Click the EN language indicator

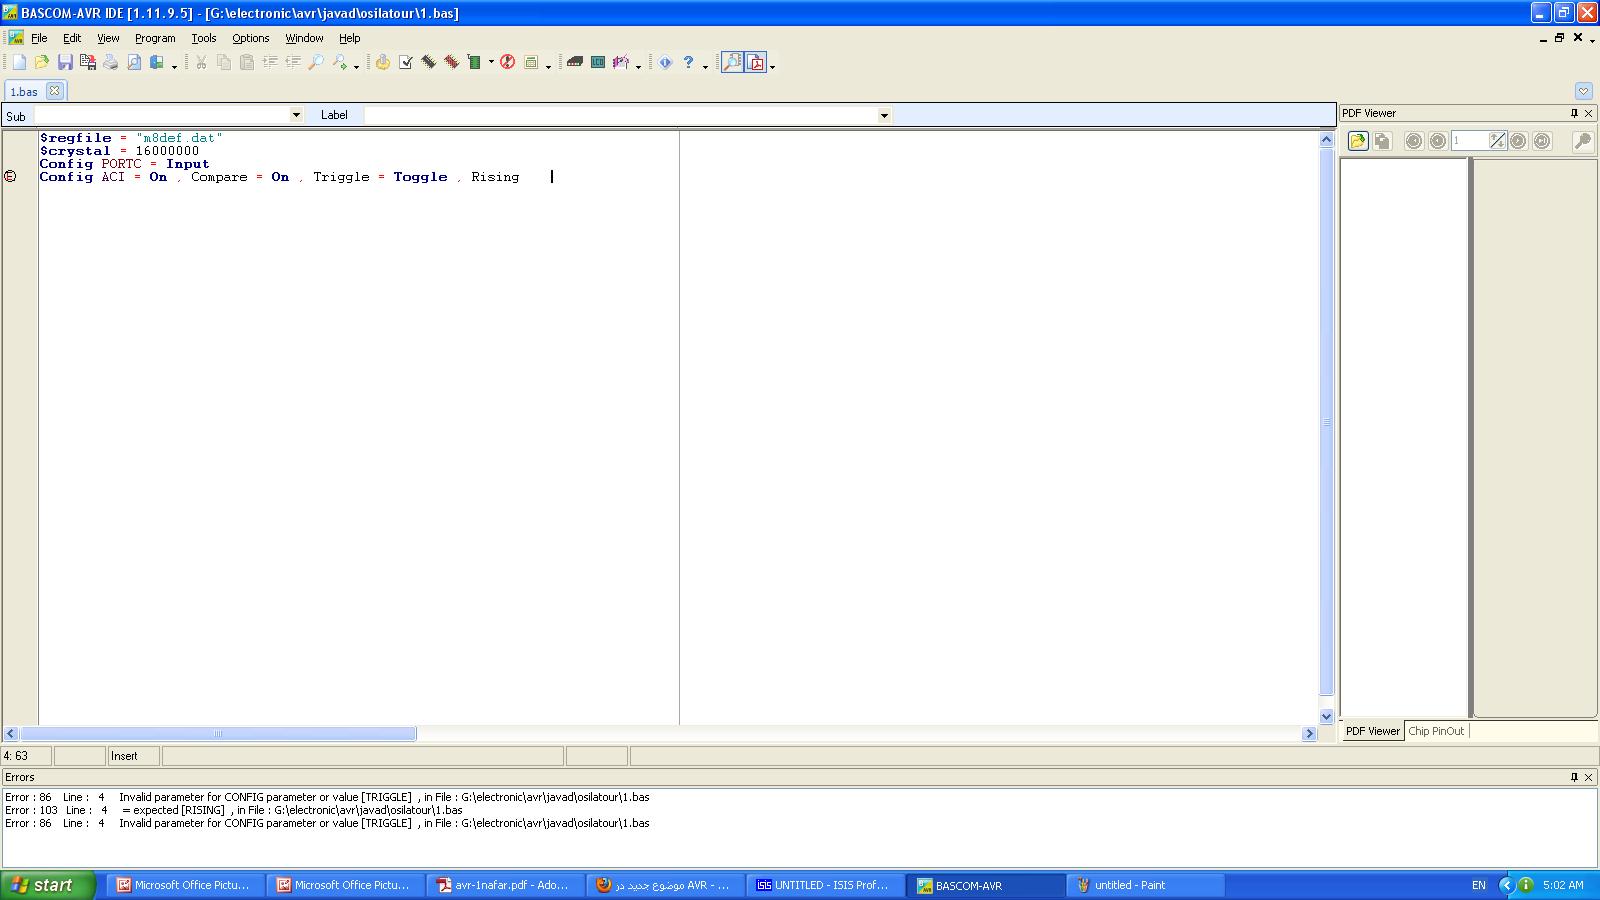1479,885
